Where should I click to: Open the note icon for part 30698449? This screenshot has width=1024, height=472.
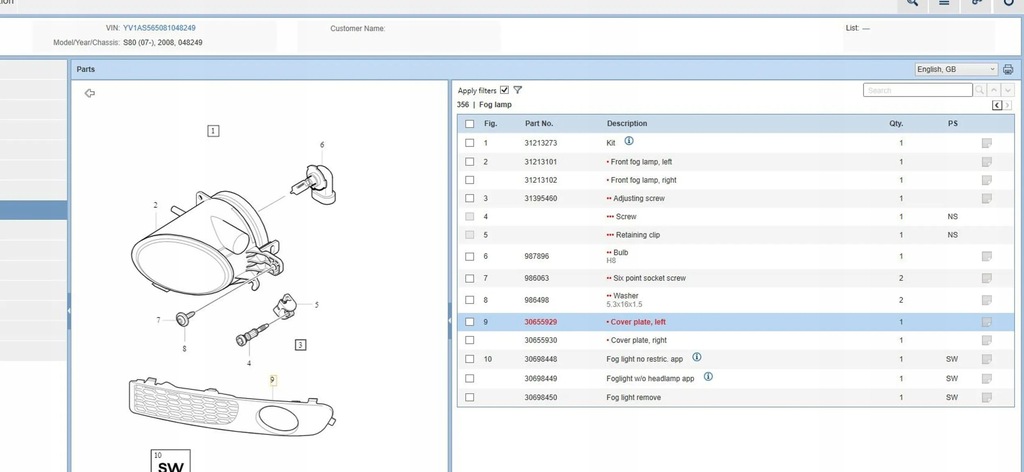tap(987, 379)
